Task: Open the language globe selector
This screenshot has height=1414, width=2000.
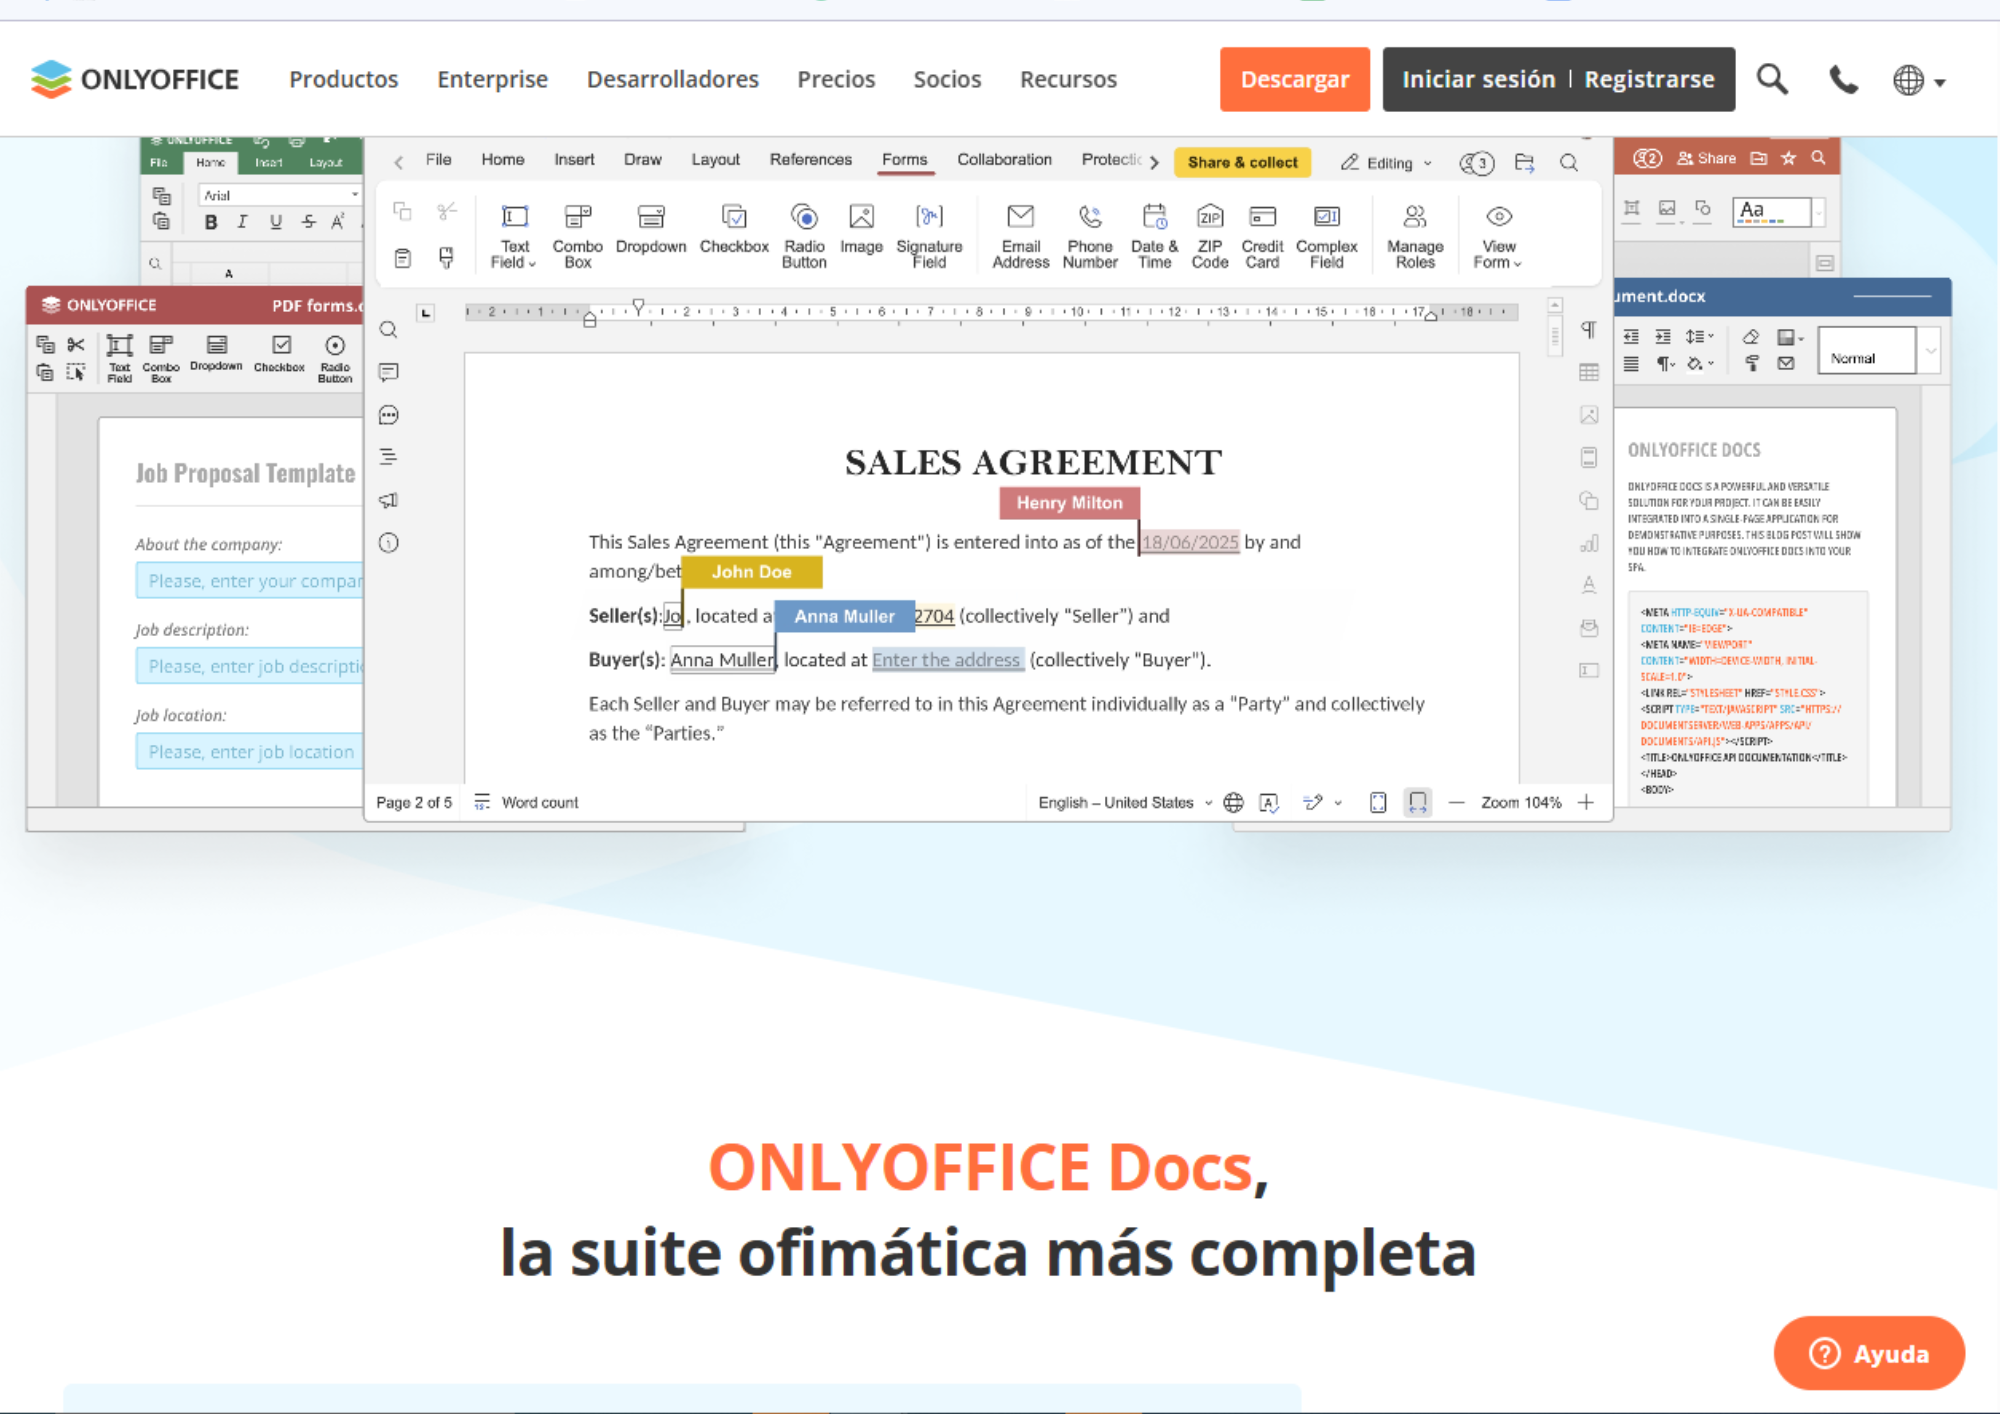Action: point(1918,80)
